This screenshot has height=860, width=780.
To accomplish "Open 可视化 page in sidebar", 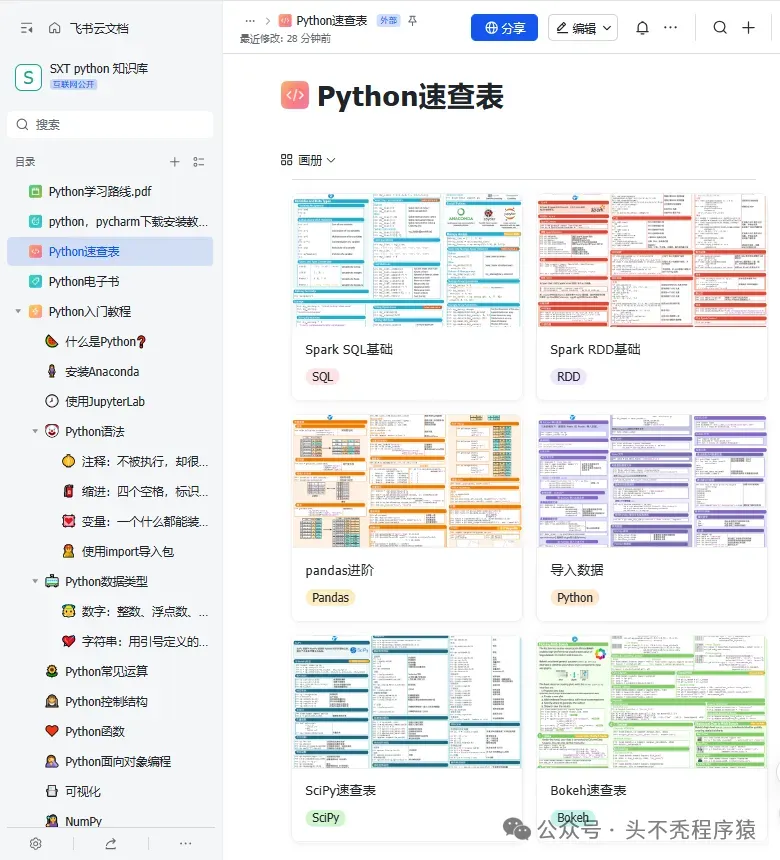I will point(83,791).
